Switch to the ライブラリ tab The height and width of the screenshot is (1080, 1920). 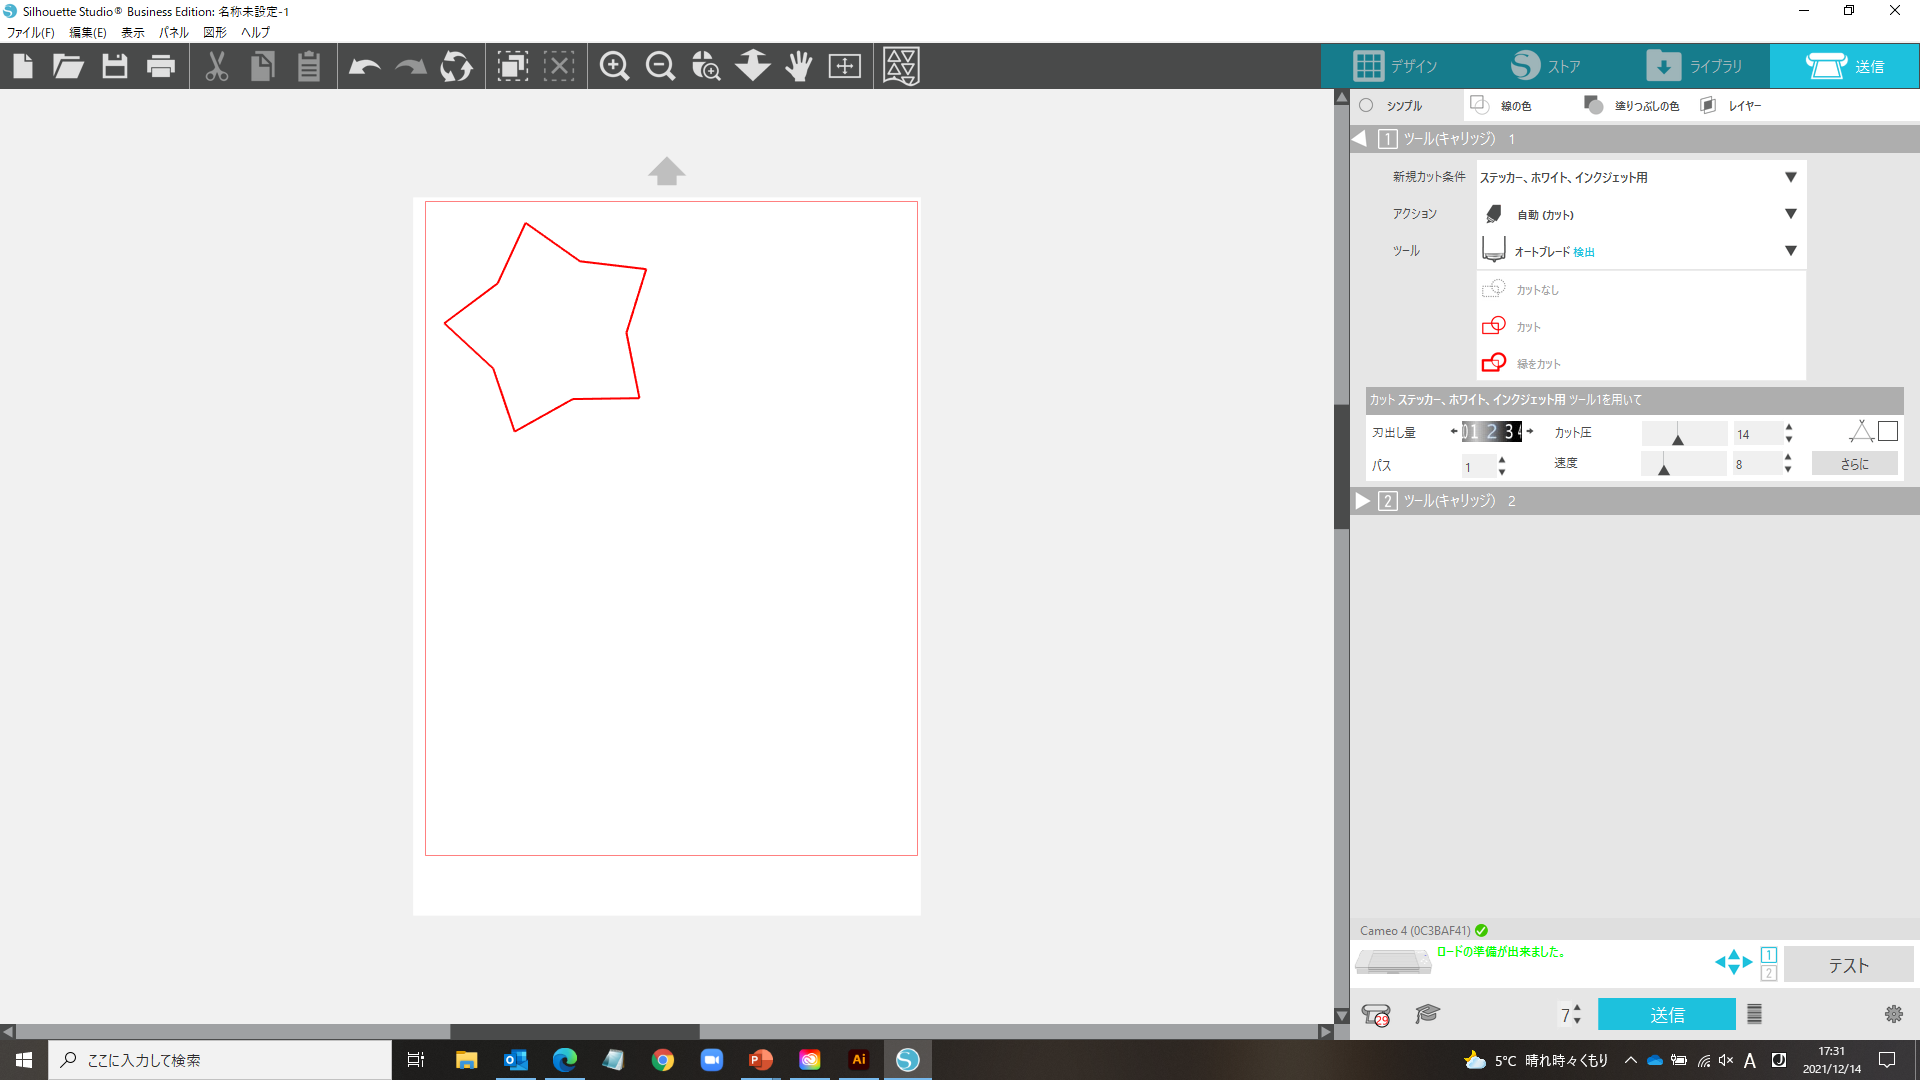pos(1695,66)
